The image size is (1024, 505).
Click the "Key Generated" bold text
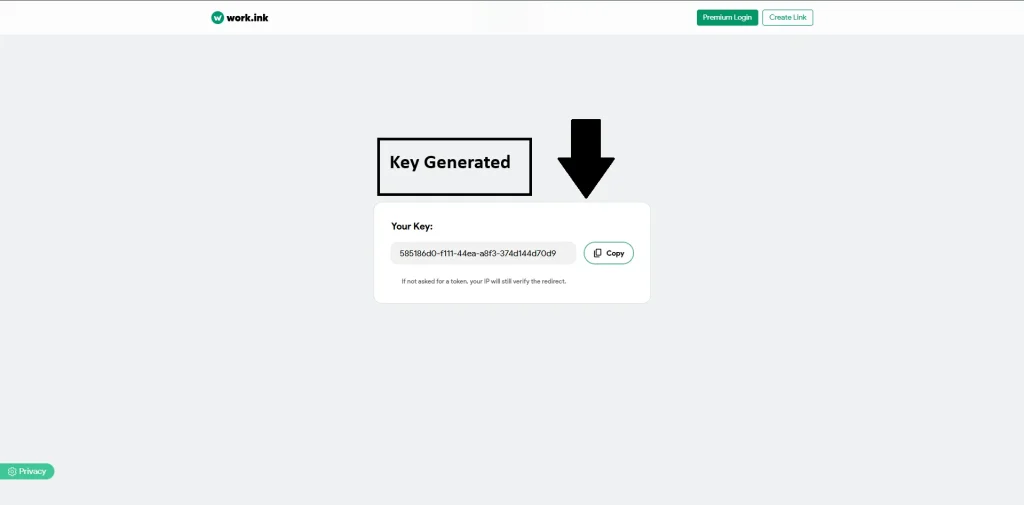coord(450,162)
